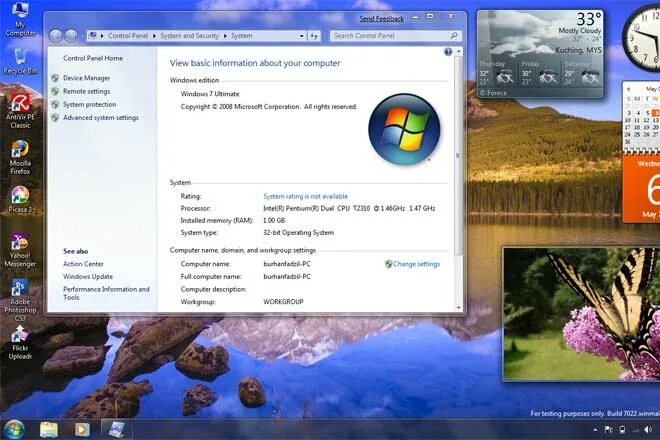Click the Send Feedback link
Screen dimensions: 660x440
coord(381,19)
